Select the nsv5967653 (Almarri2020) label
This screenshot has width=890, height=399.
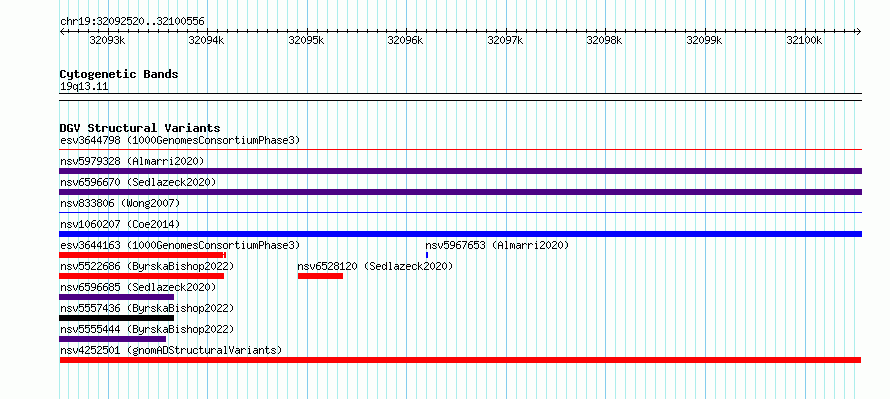tap(497, 245)
